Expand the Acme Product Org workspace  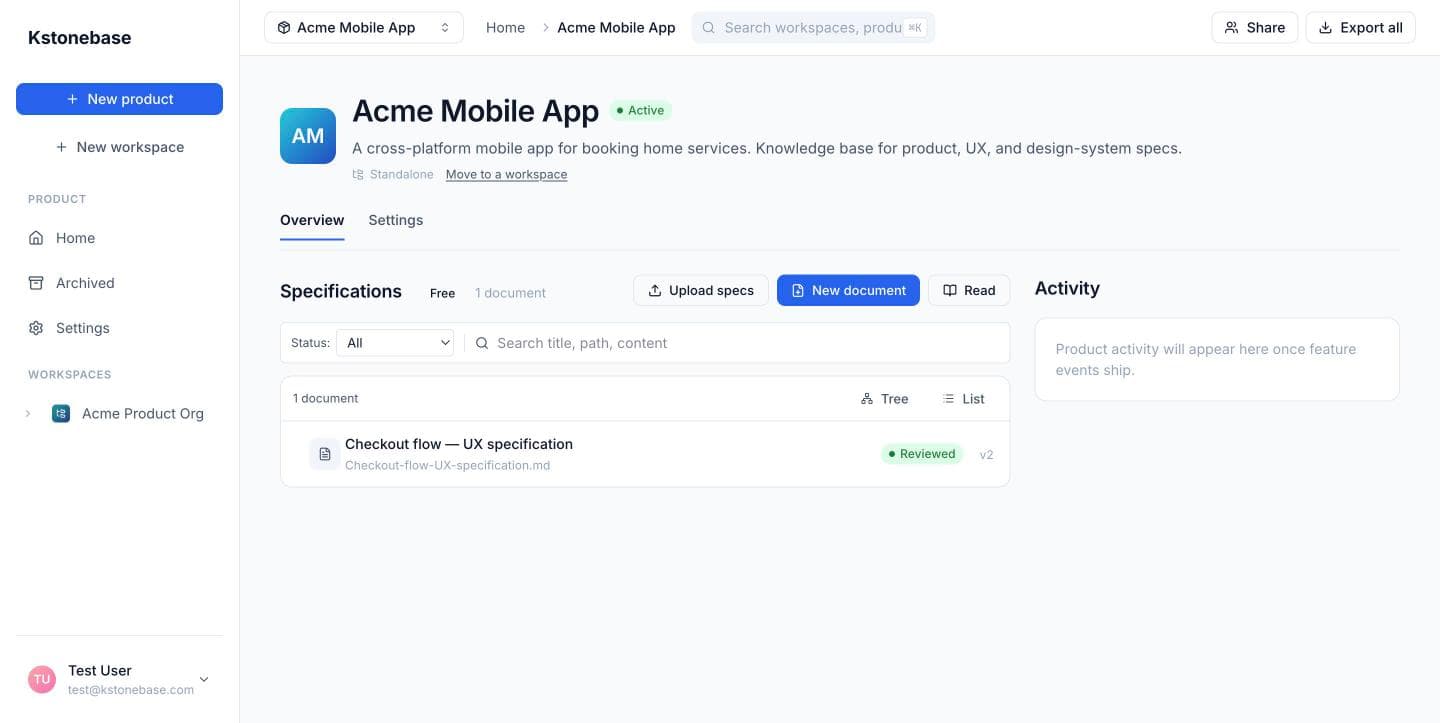[x=28, y=413]
